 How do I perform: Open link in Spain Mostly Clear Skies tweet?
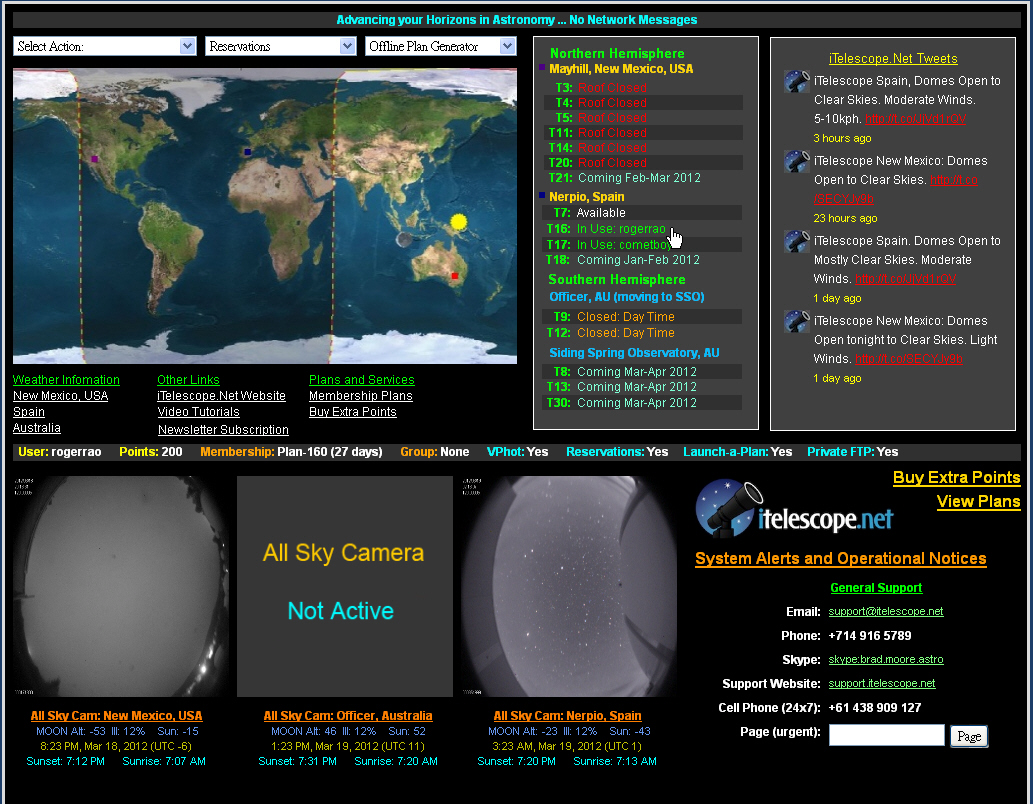pyautogui.click(x=905, y=279)
